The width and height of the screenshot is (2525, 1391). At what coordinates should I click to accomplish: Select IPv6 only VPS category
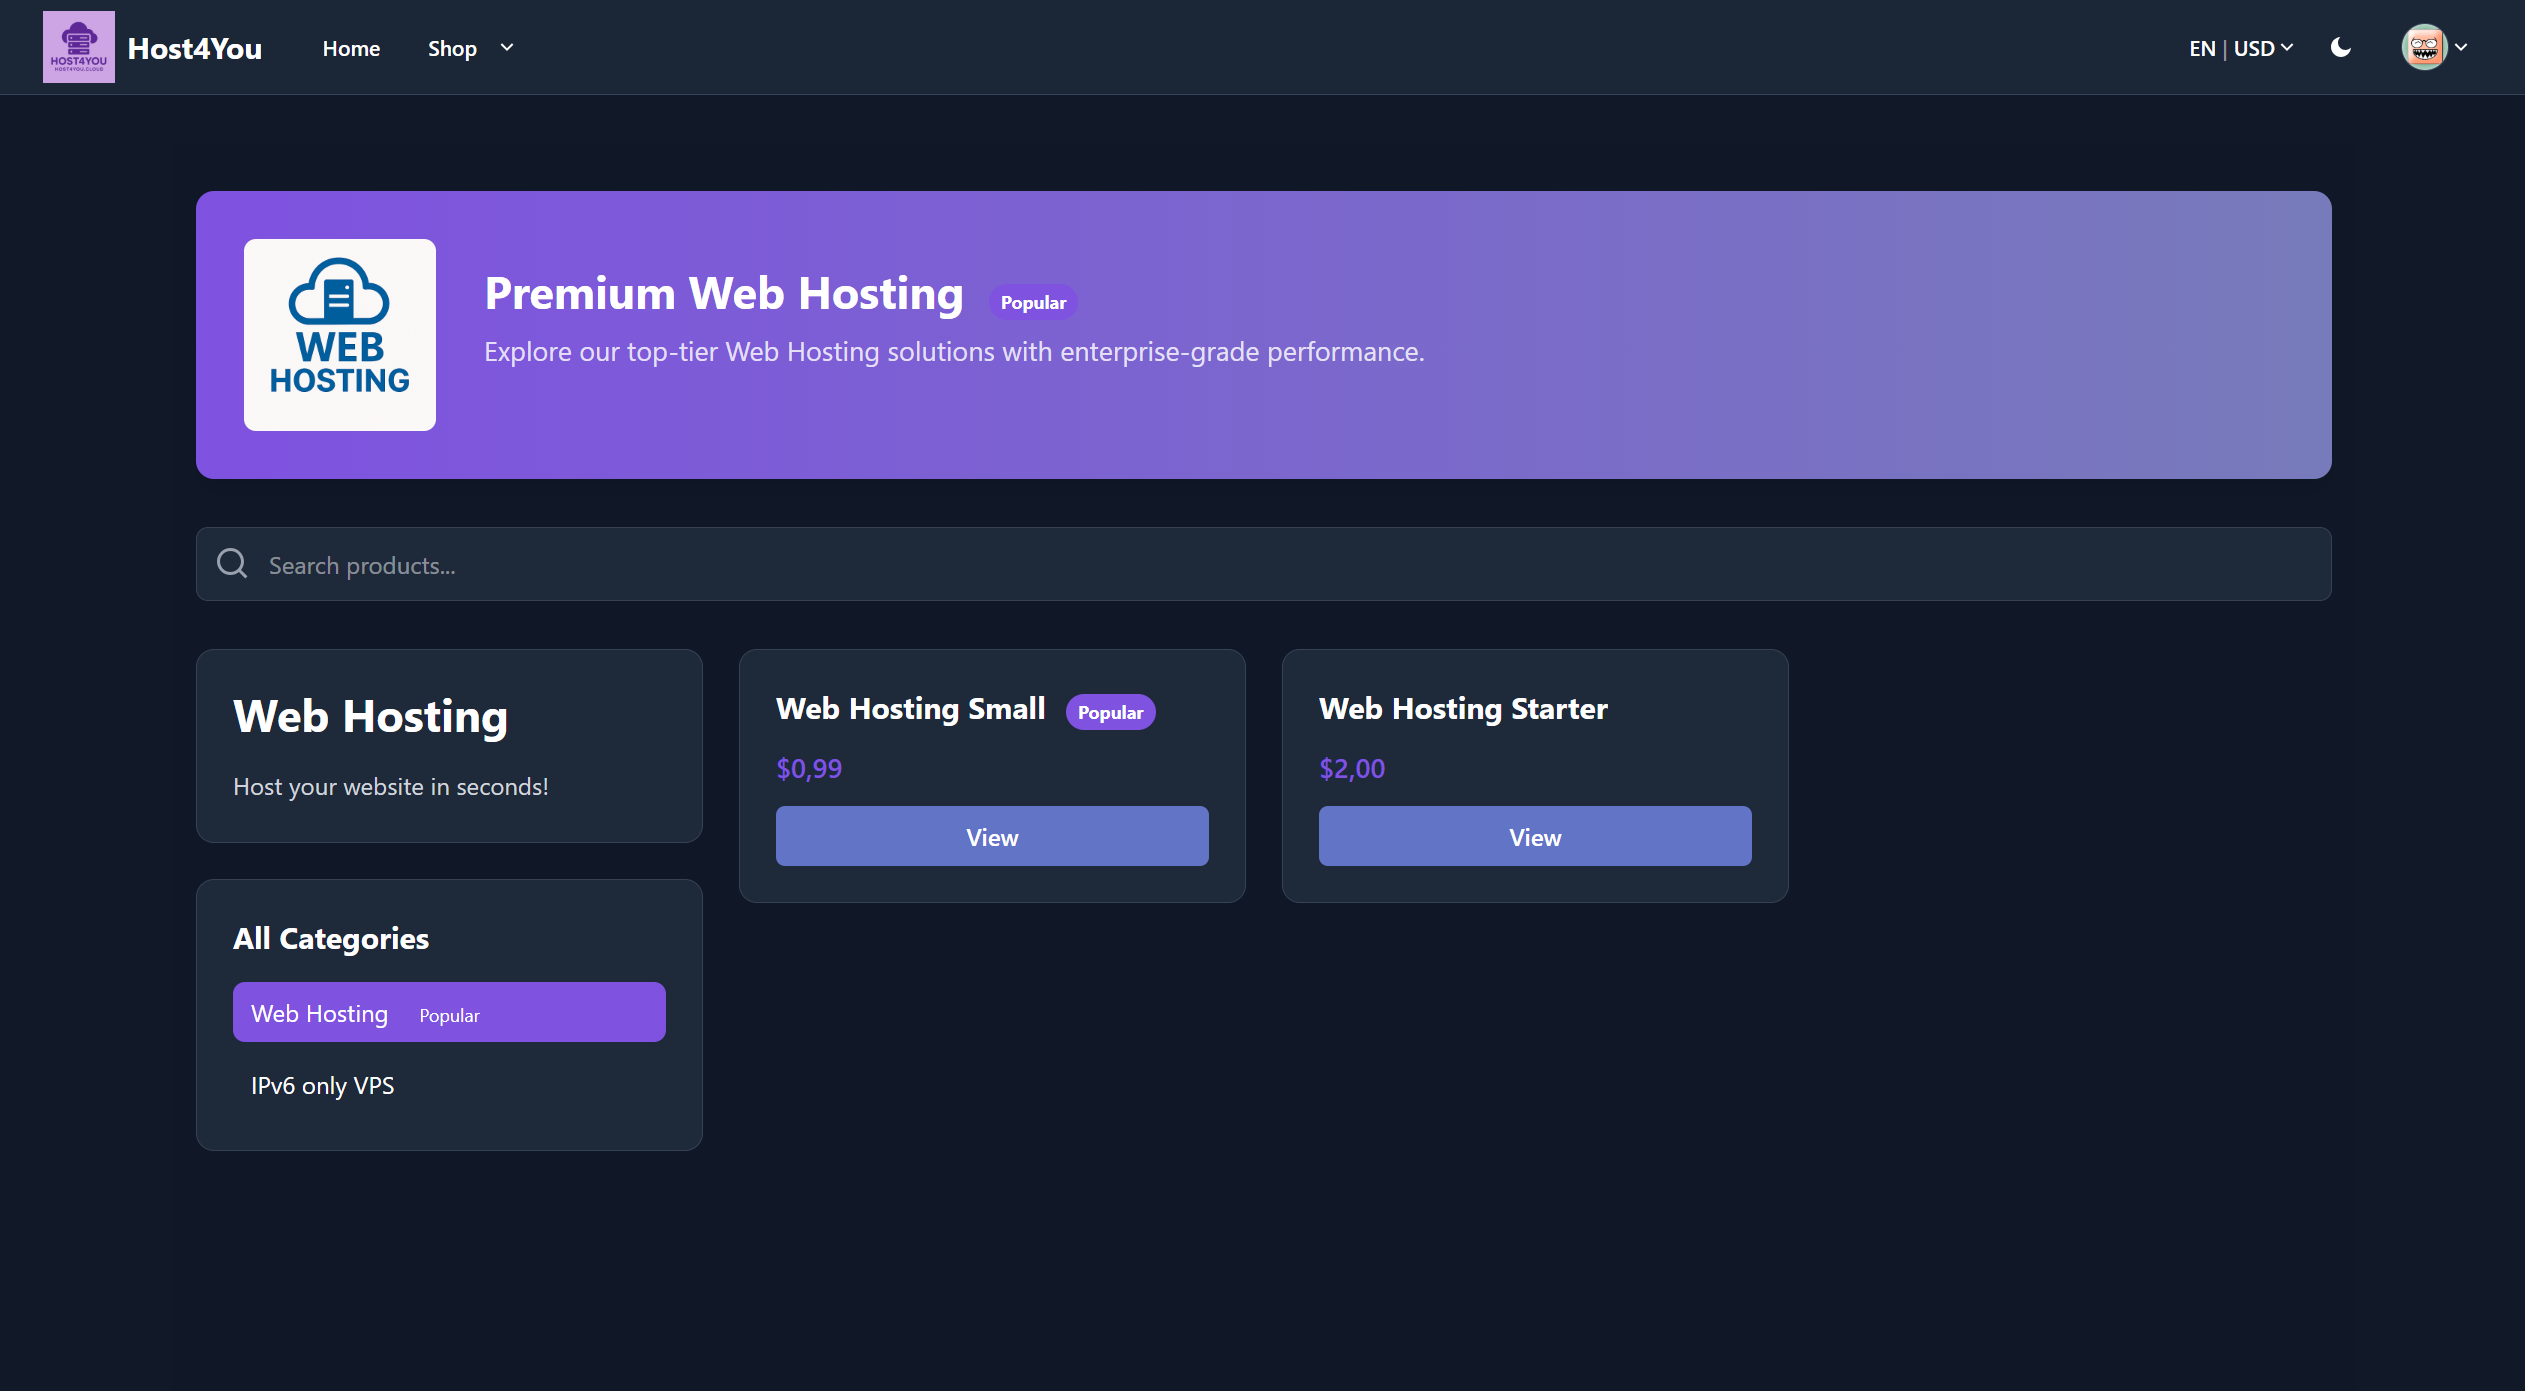click(x=322, y=1085)
